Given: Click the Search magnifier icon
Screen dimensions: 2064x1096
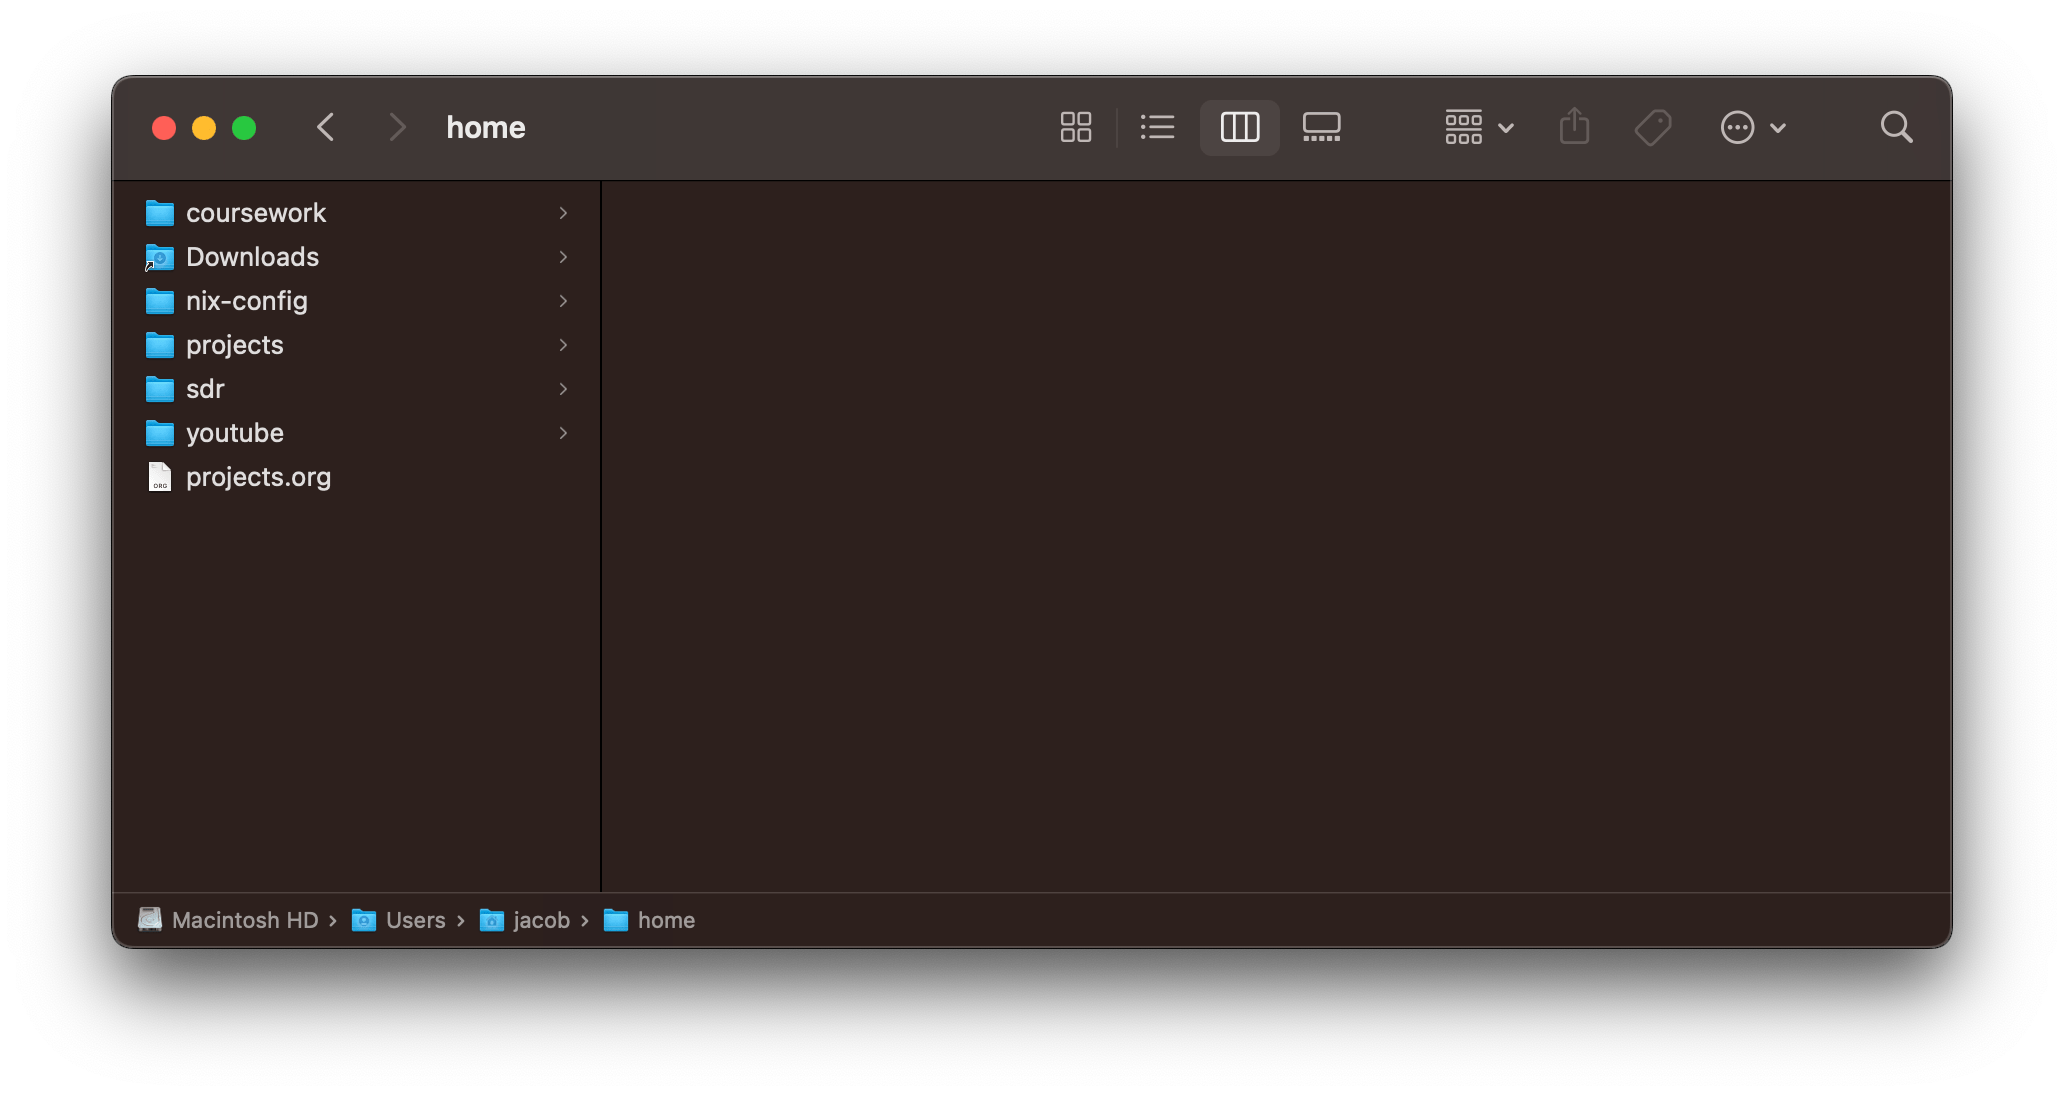Looking at the screenshot, I should pos(1895,127).
